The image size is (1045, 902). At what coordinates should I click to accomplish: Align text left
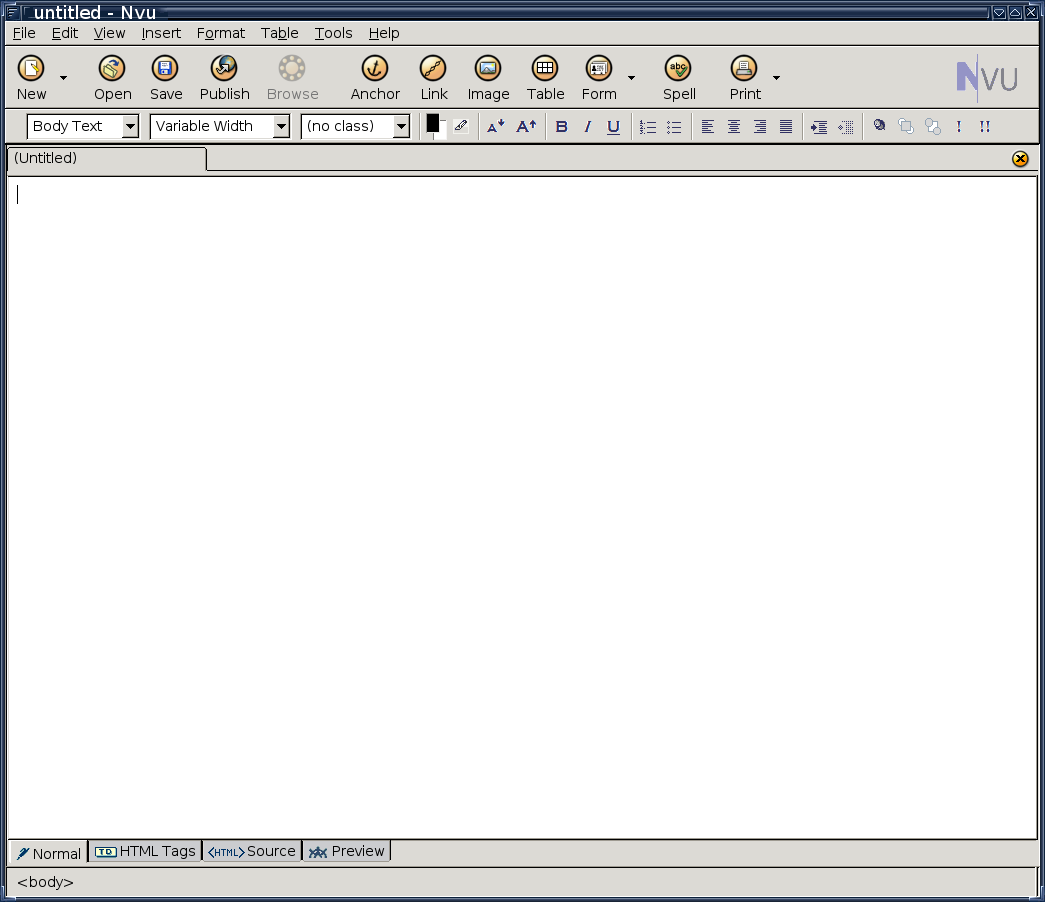pyautogui.click(x=708, y=127)
